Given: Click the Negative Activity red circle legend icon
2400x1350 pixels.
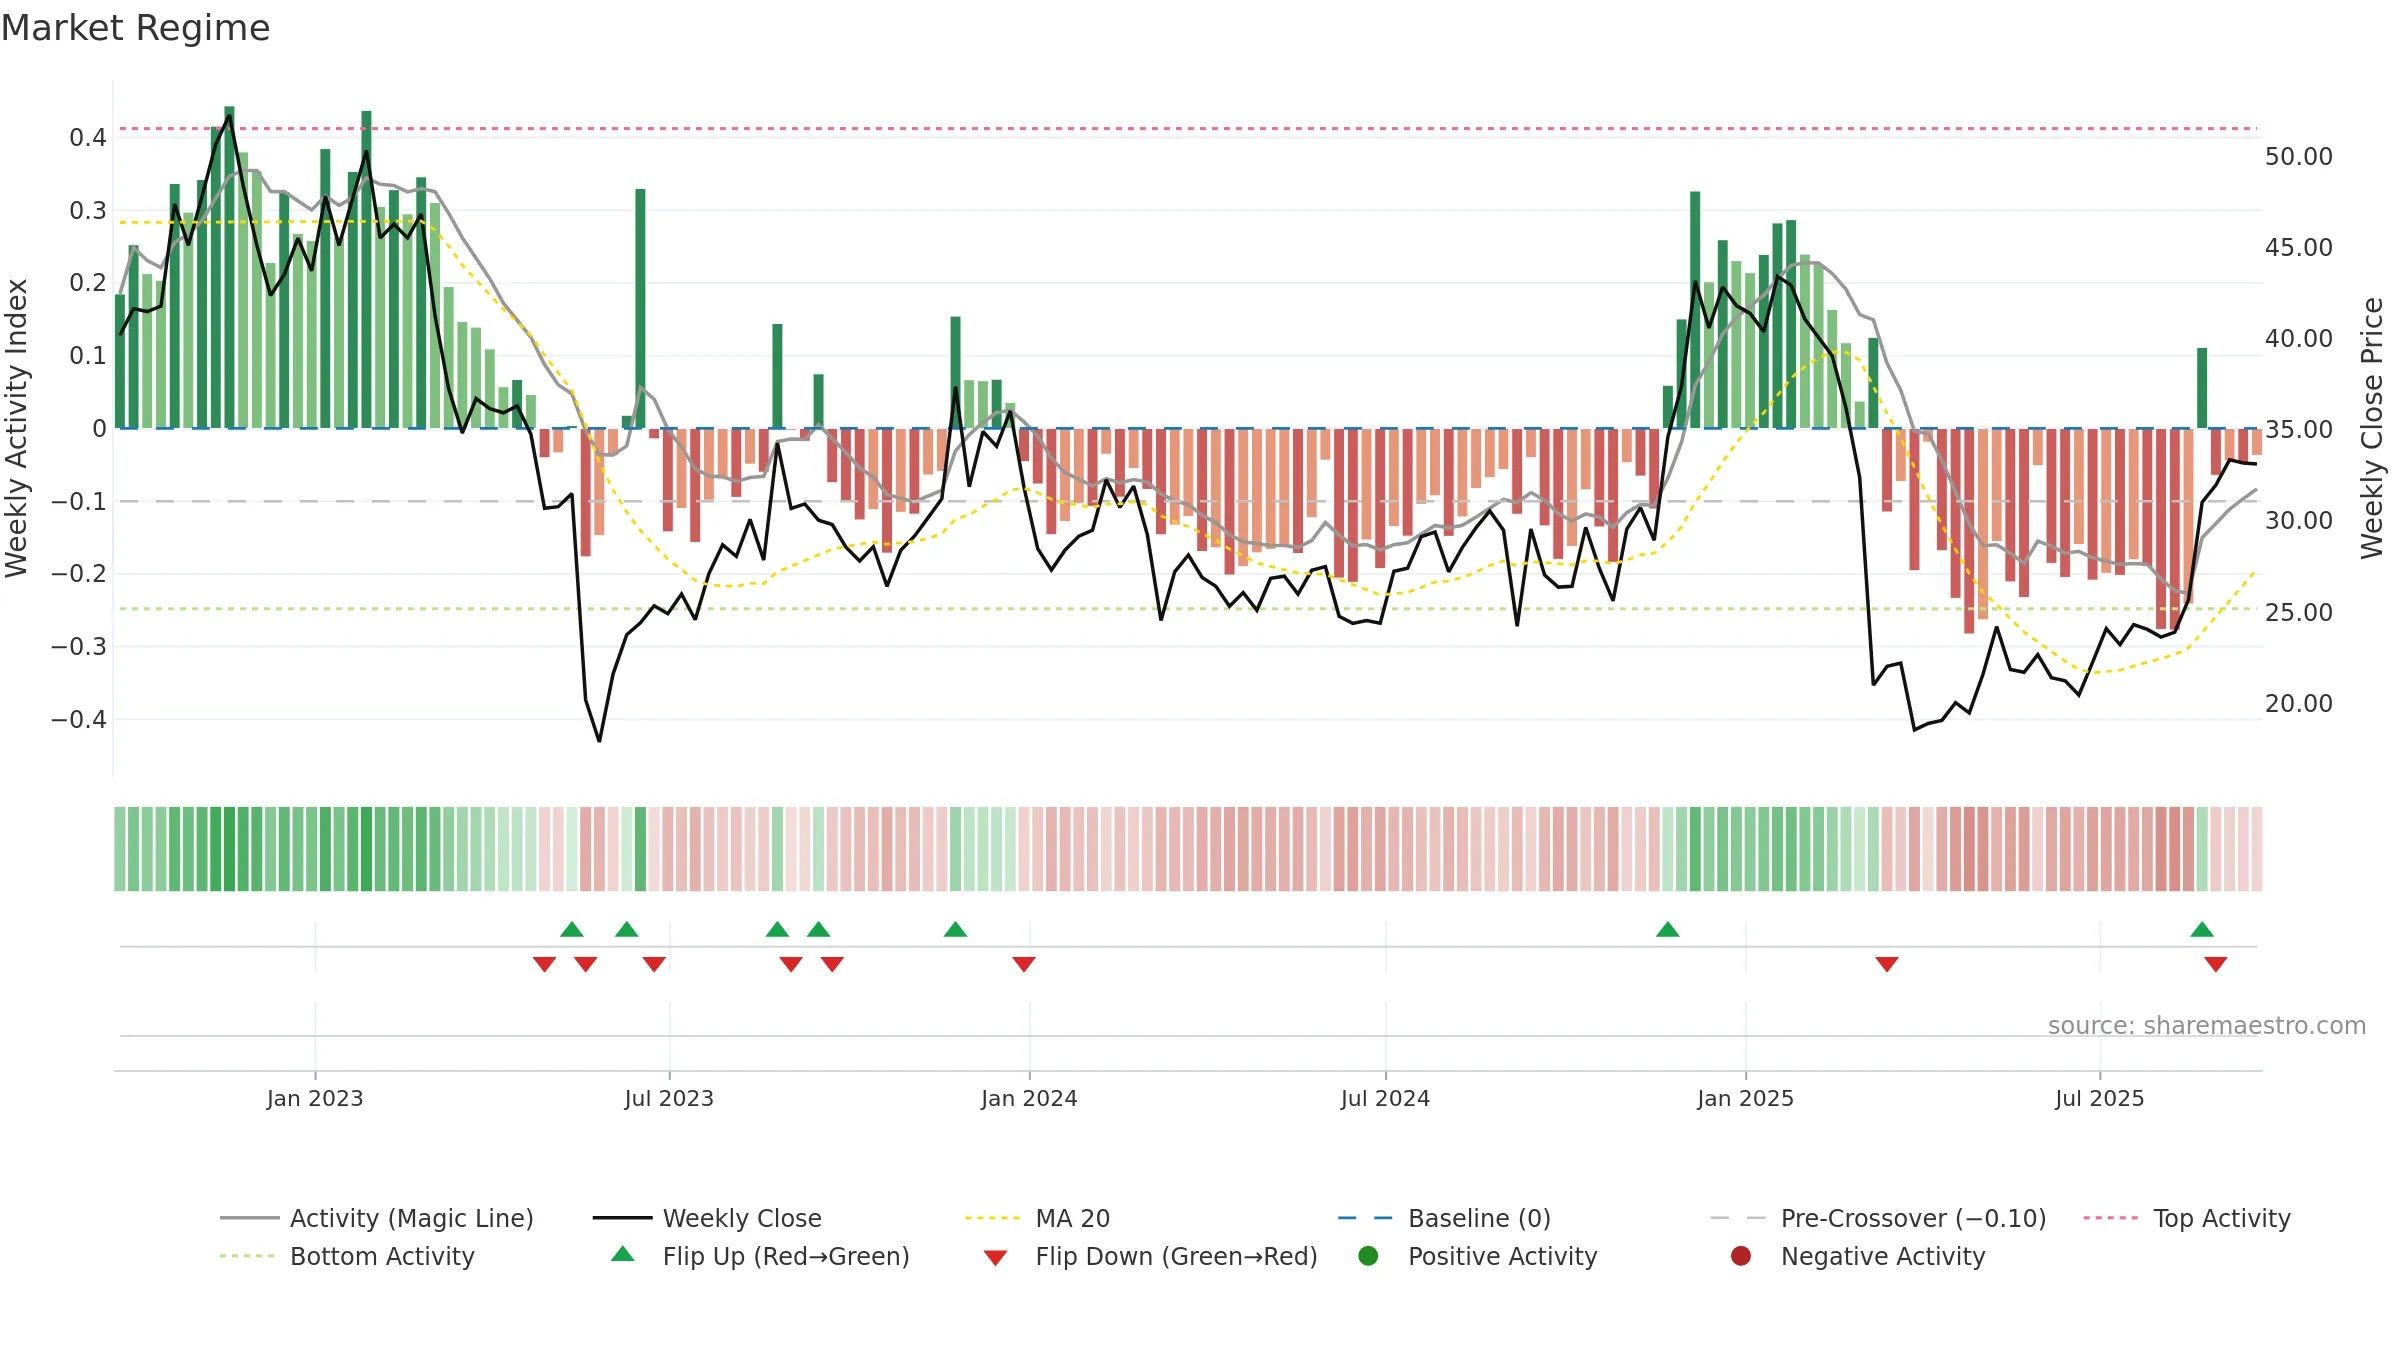Looking at the screenshot, I should [x=1741, y=1255].
